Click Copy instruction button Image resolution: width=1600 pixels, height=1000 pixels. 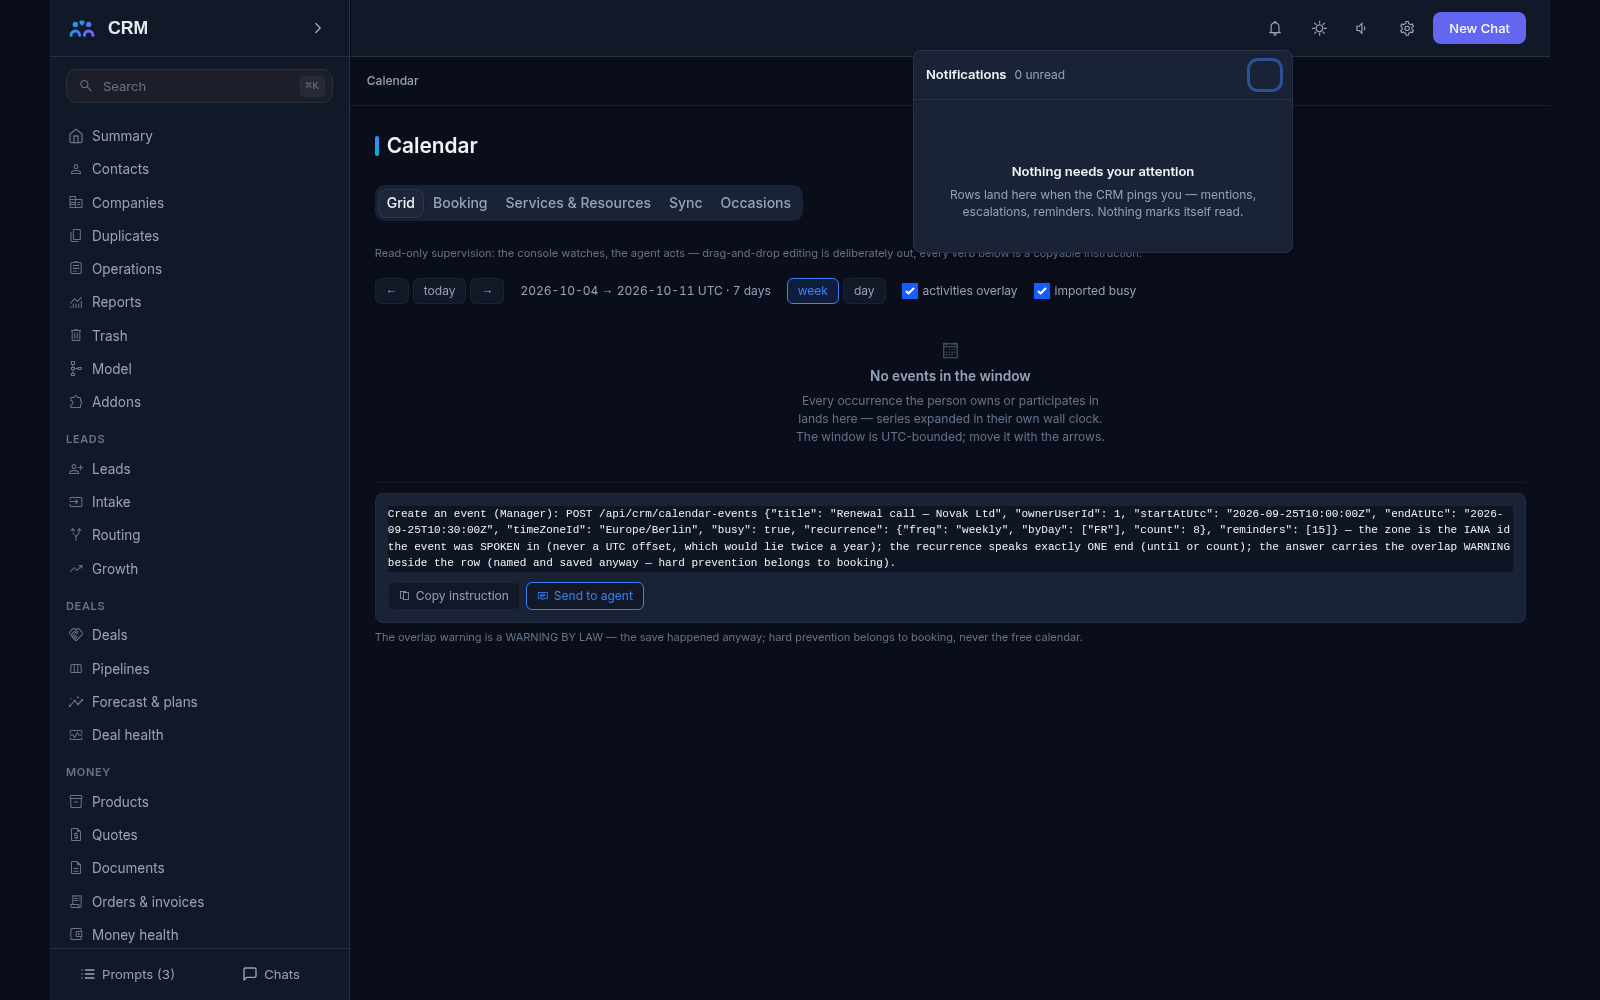tap(454, 596)
